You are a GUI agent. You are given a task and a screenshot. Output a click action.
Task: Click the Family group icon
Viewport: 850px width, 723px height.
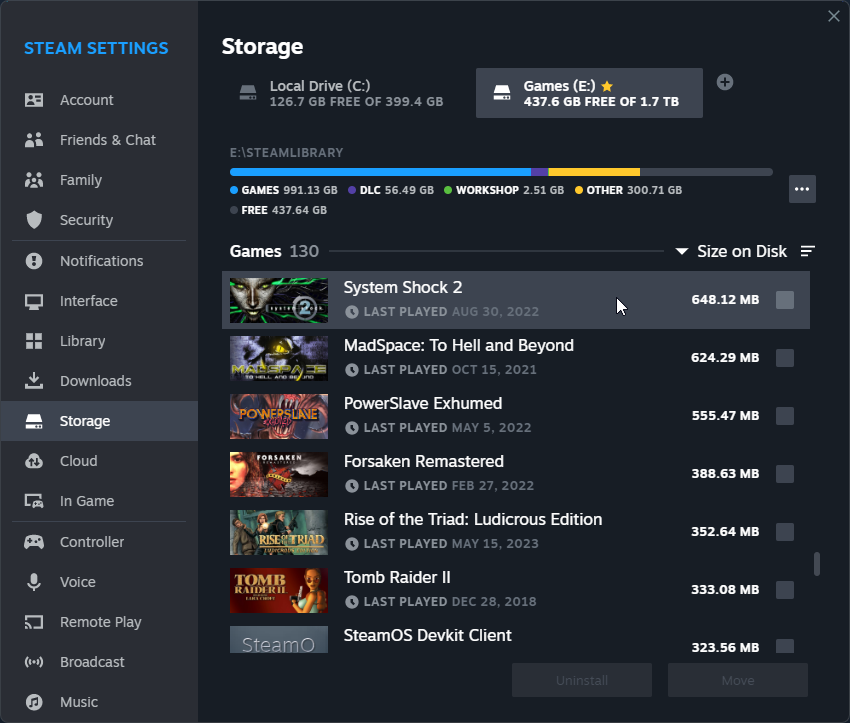coord(34,180)
